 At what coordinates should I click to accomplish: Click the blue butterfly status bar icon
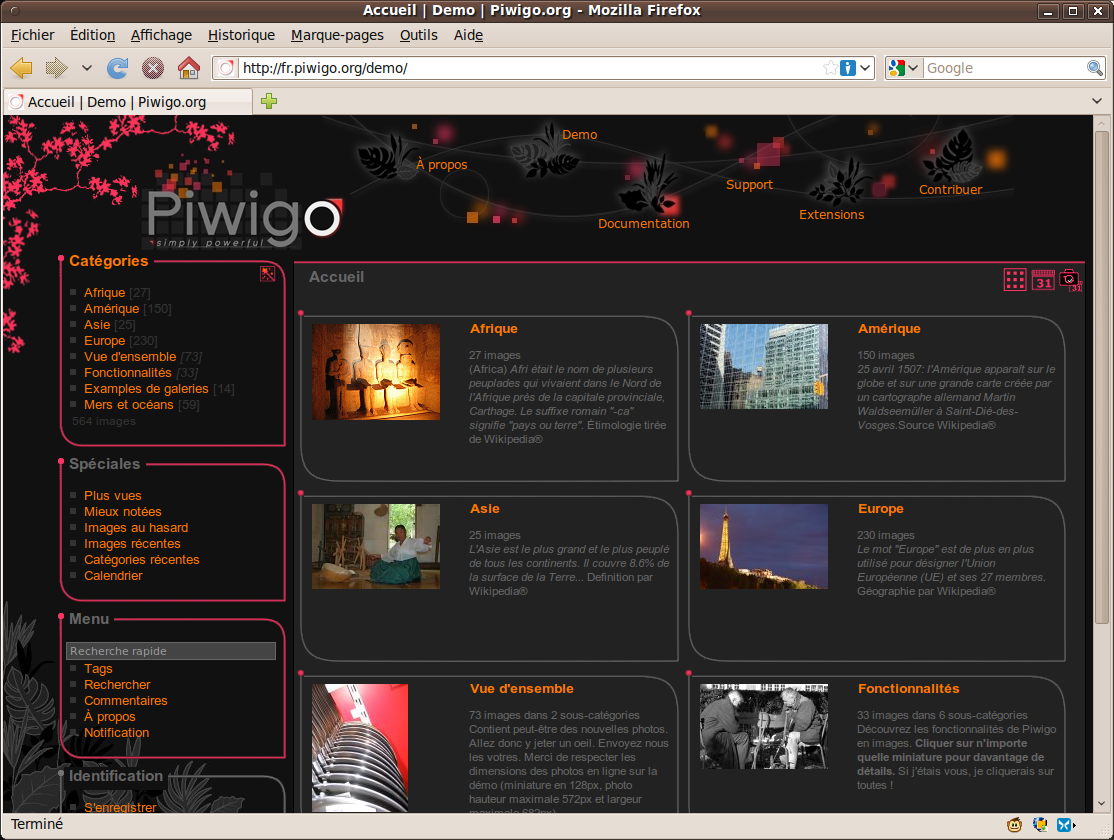click(x=1064, y=824)
